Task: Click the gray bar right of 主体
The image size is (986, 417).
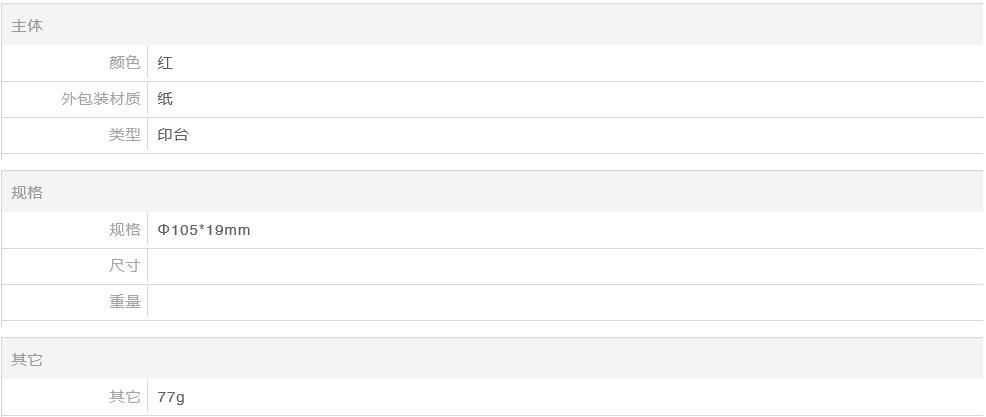Action: pyautogui.click(x=500, y=26)
